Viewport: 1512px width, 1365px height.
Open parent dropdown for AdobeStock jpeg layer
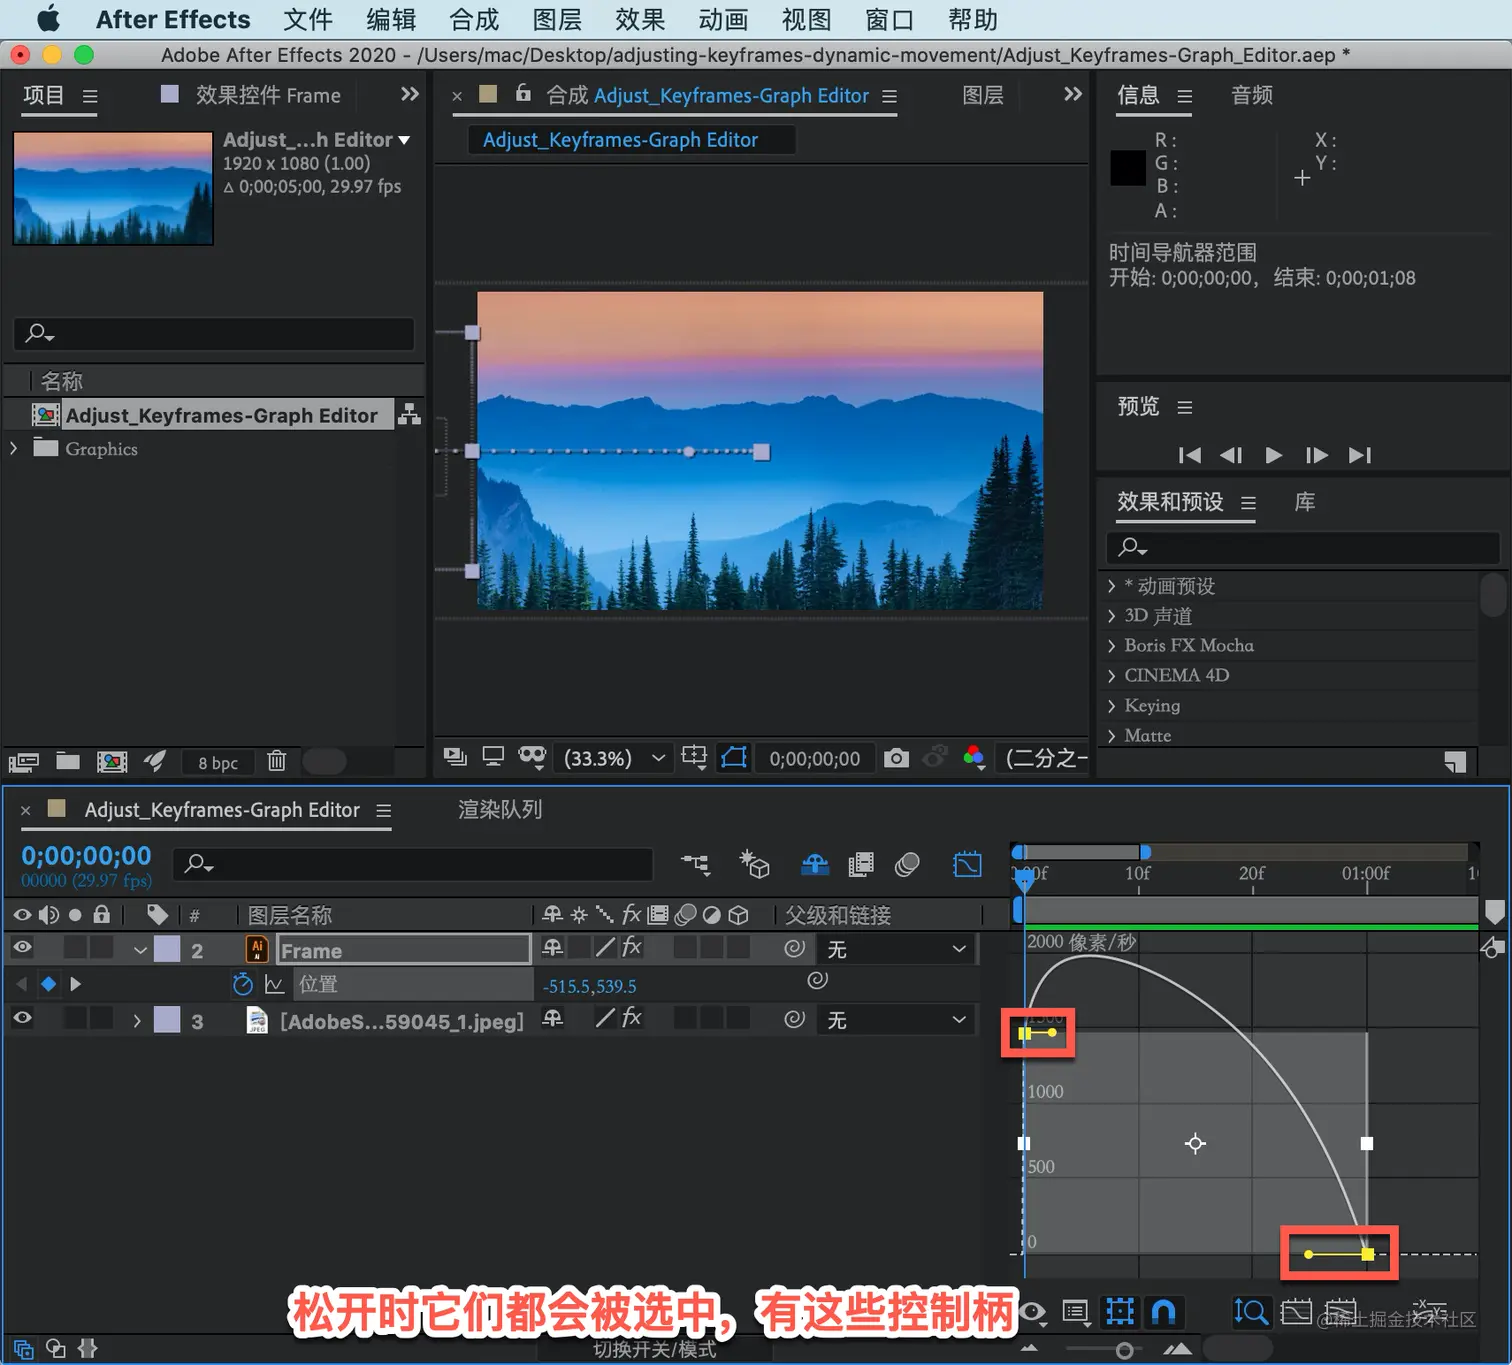pyautogui.click(x=897, y=1020)
